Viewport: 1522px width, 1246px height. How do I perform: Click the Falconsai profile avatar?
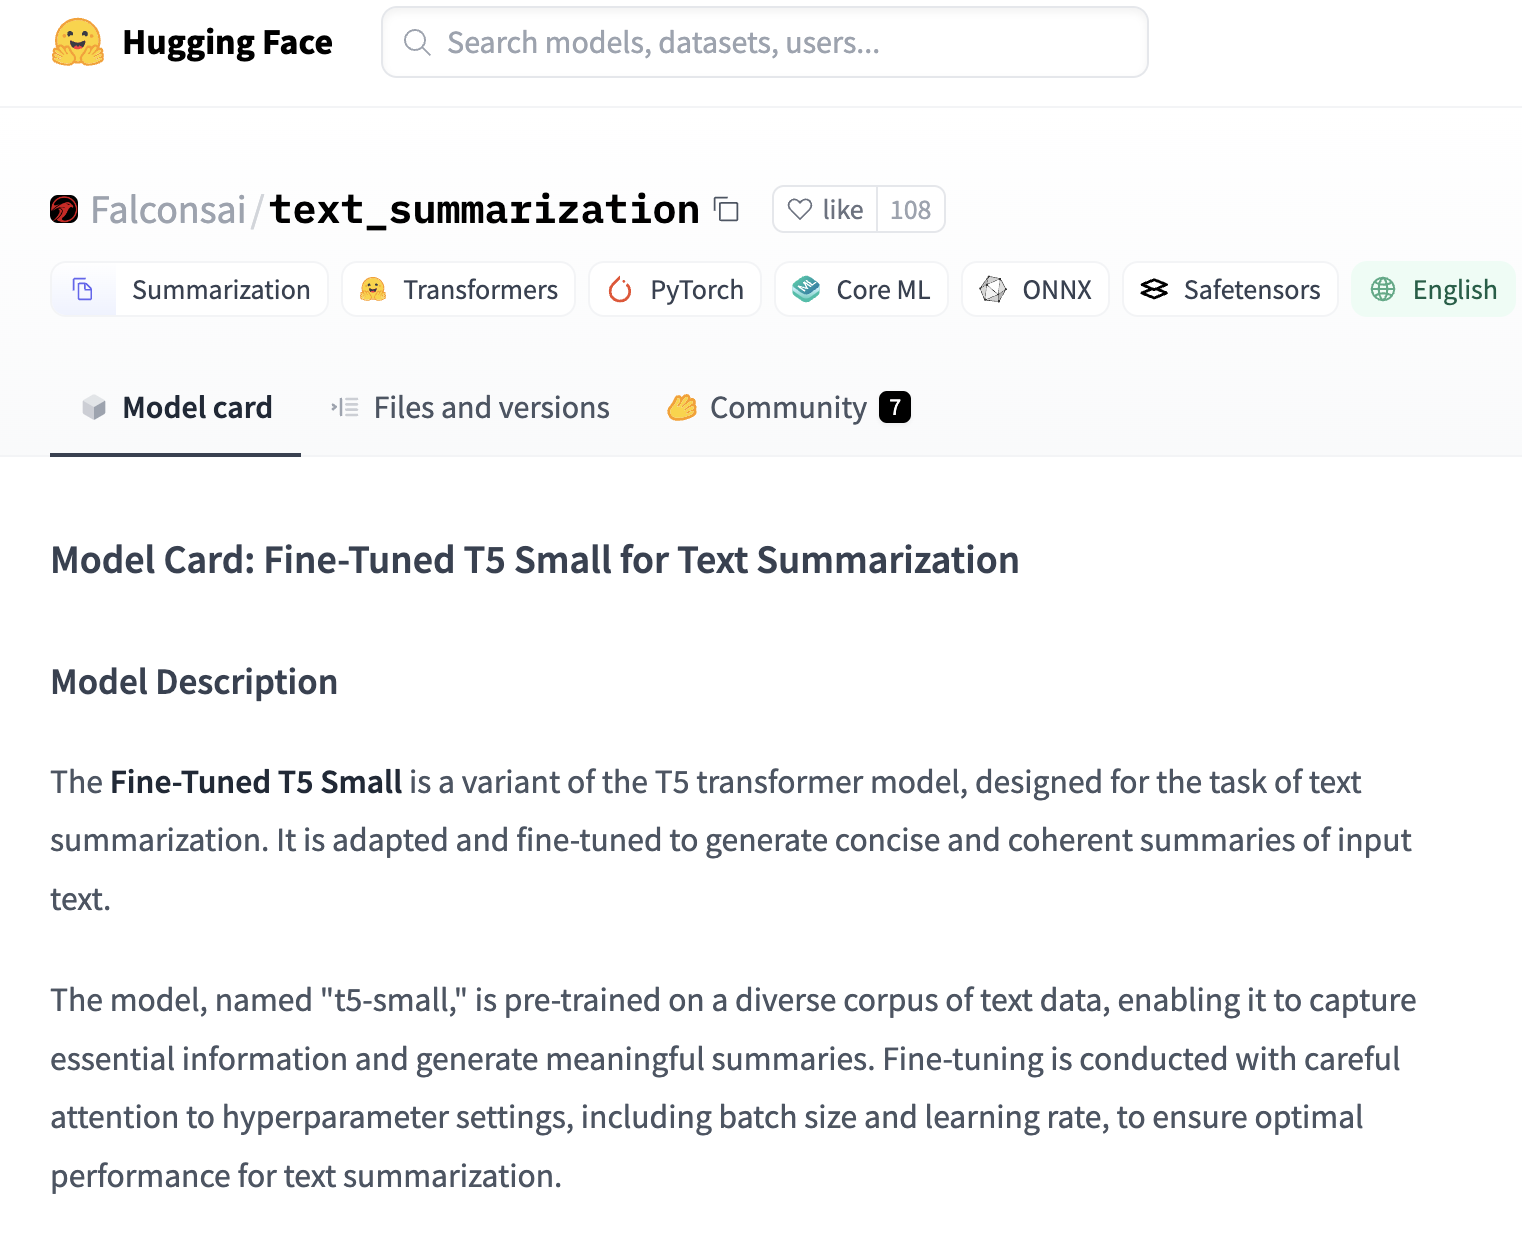coord(63,209)
